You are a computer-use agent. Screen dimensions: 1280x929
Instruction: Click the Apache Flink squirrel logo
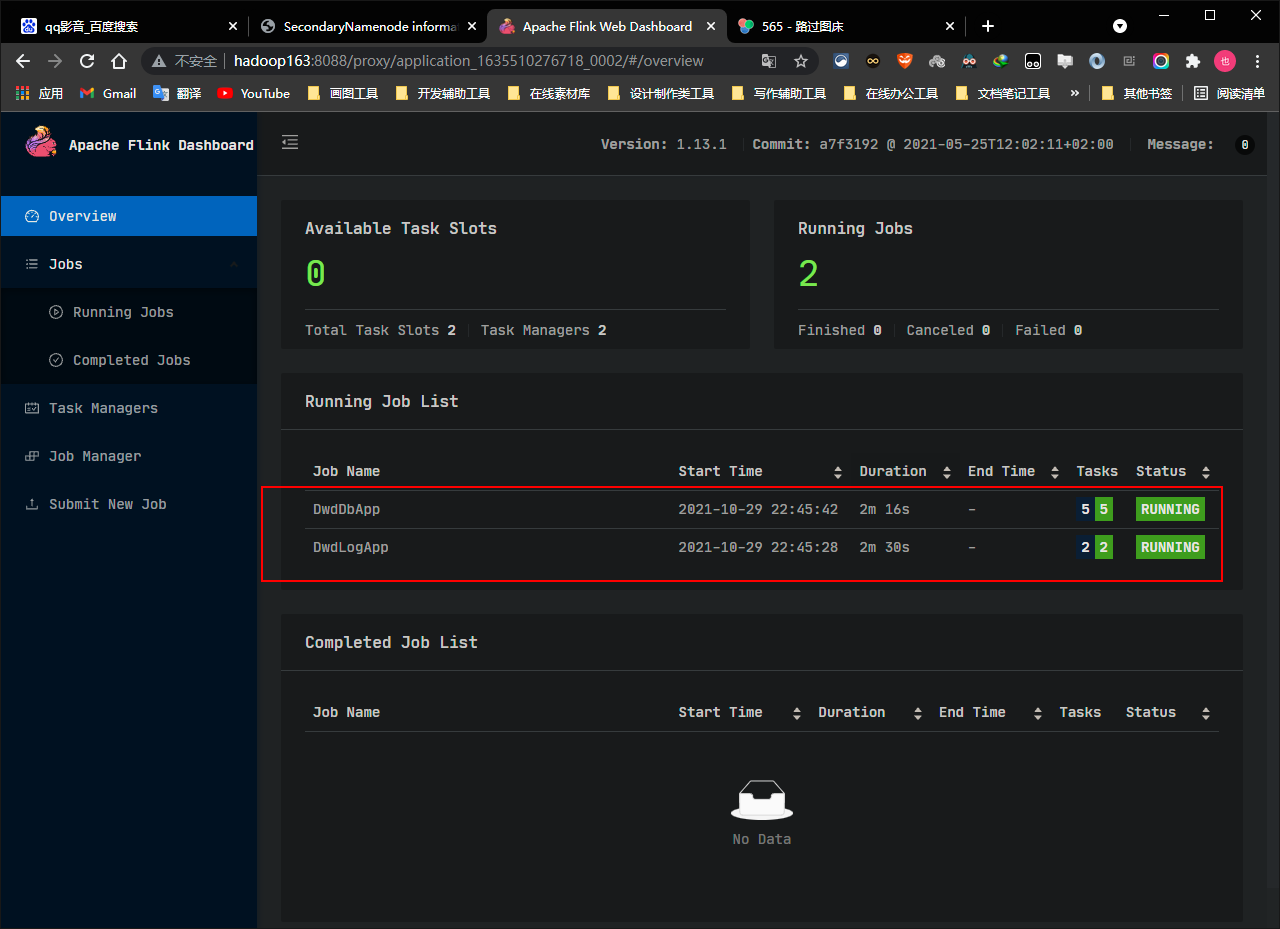41,142
